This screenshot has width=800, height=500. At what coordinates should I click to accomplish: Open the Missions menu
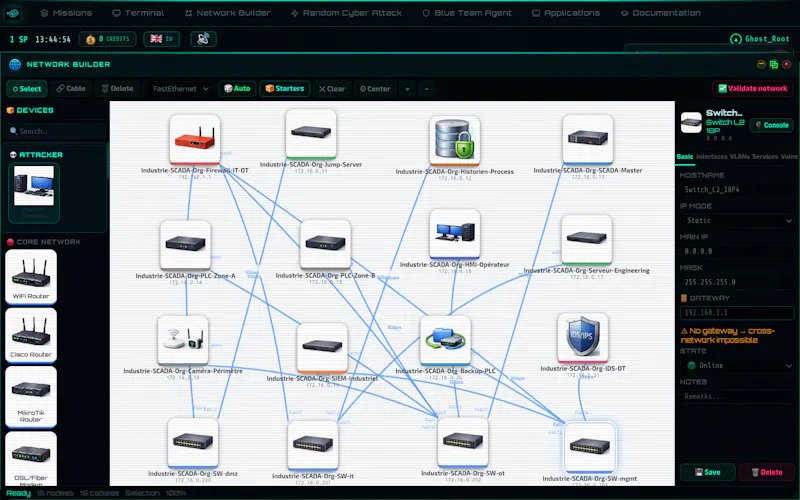coord(66,13)
